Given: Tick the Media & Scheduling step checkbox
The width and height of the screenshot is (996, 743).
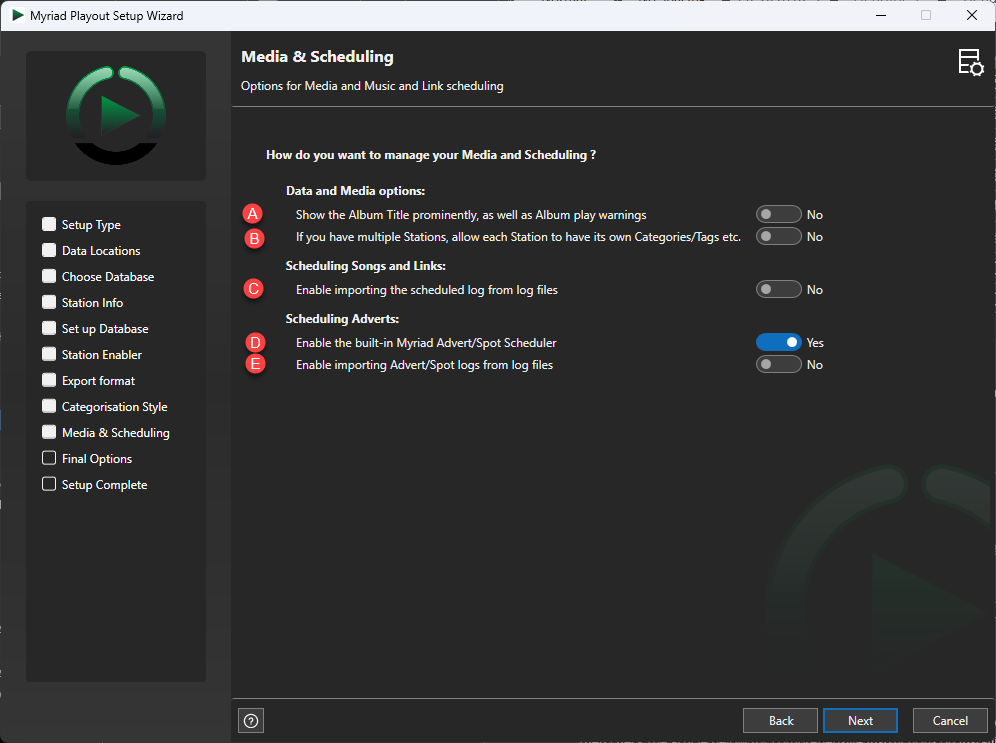Looking at the screenshot, I should pyautogui.click(x=49, y=432).
